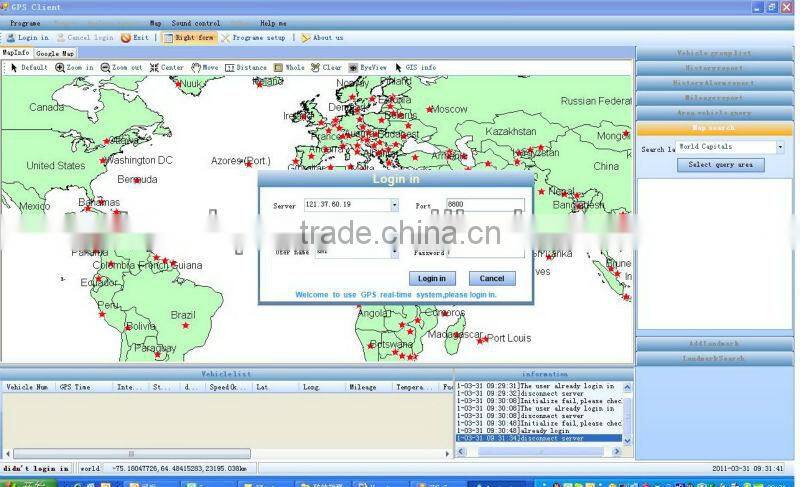Click information log scroll left arrow
The height and width of the screenshot is (487, 800).
pos(461,452)
